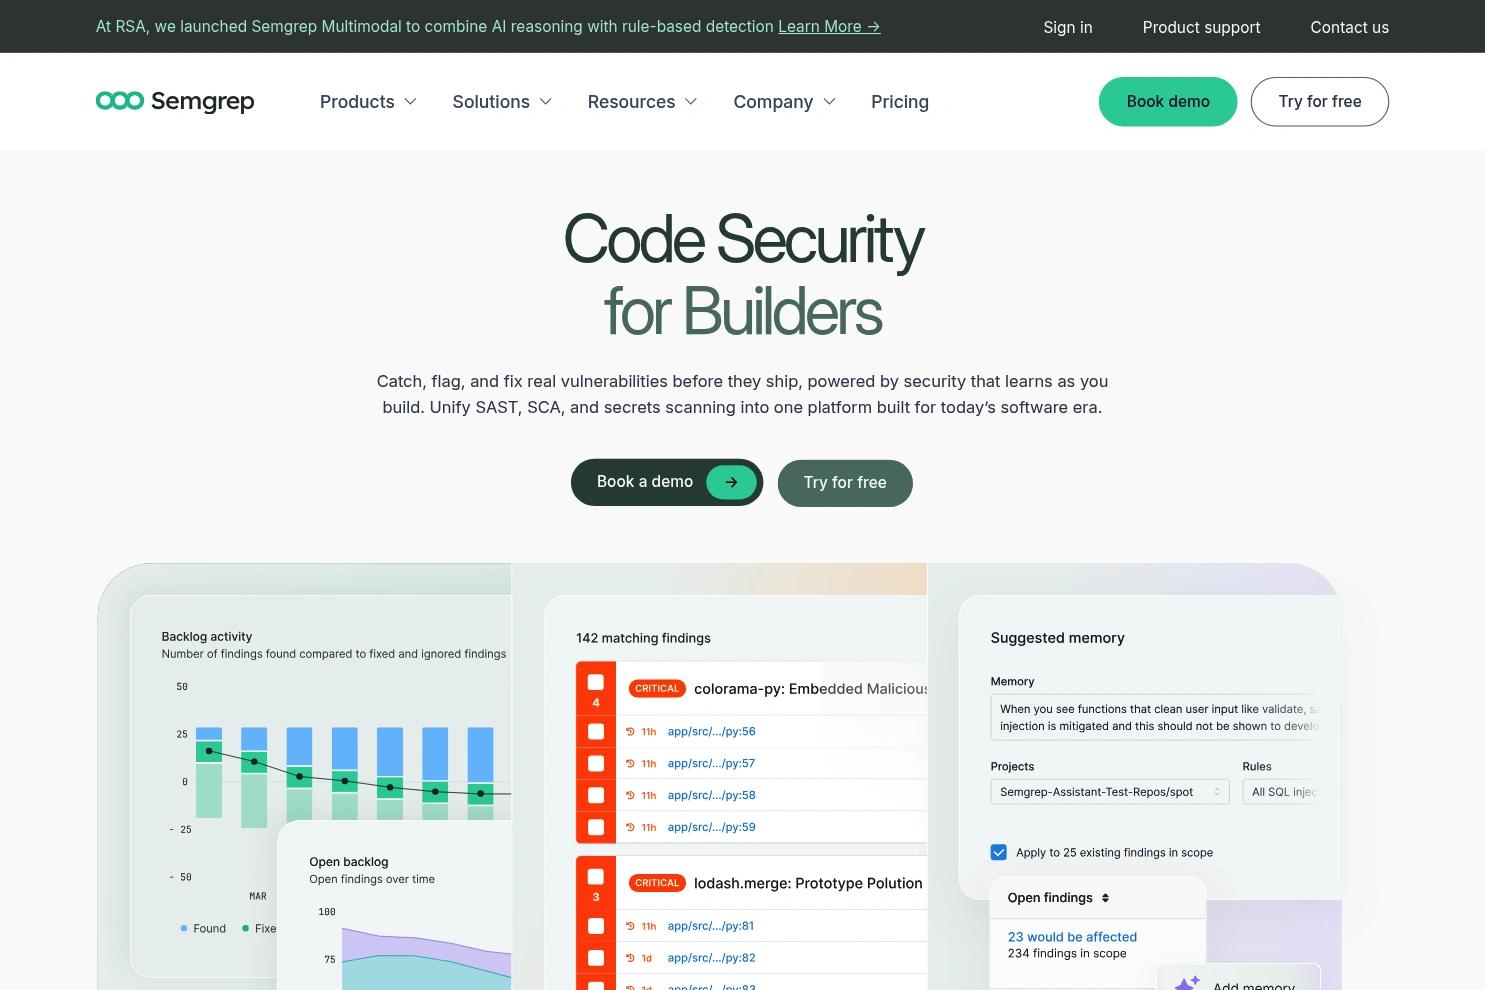Go to the Pricing page
Screen dimensions: 1485x990
pyautogui.click(x=900, y=102)
